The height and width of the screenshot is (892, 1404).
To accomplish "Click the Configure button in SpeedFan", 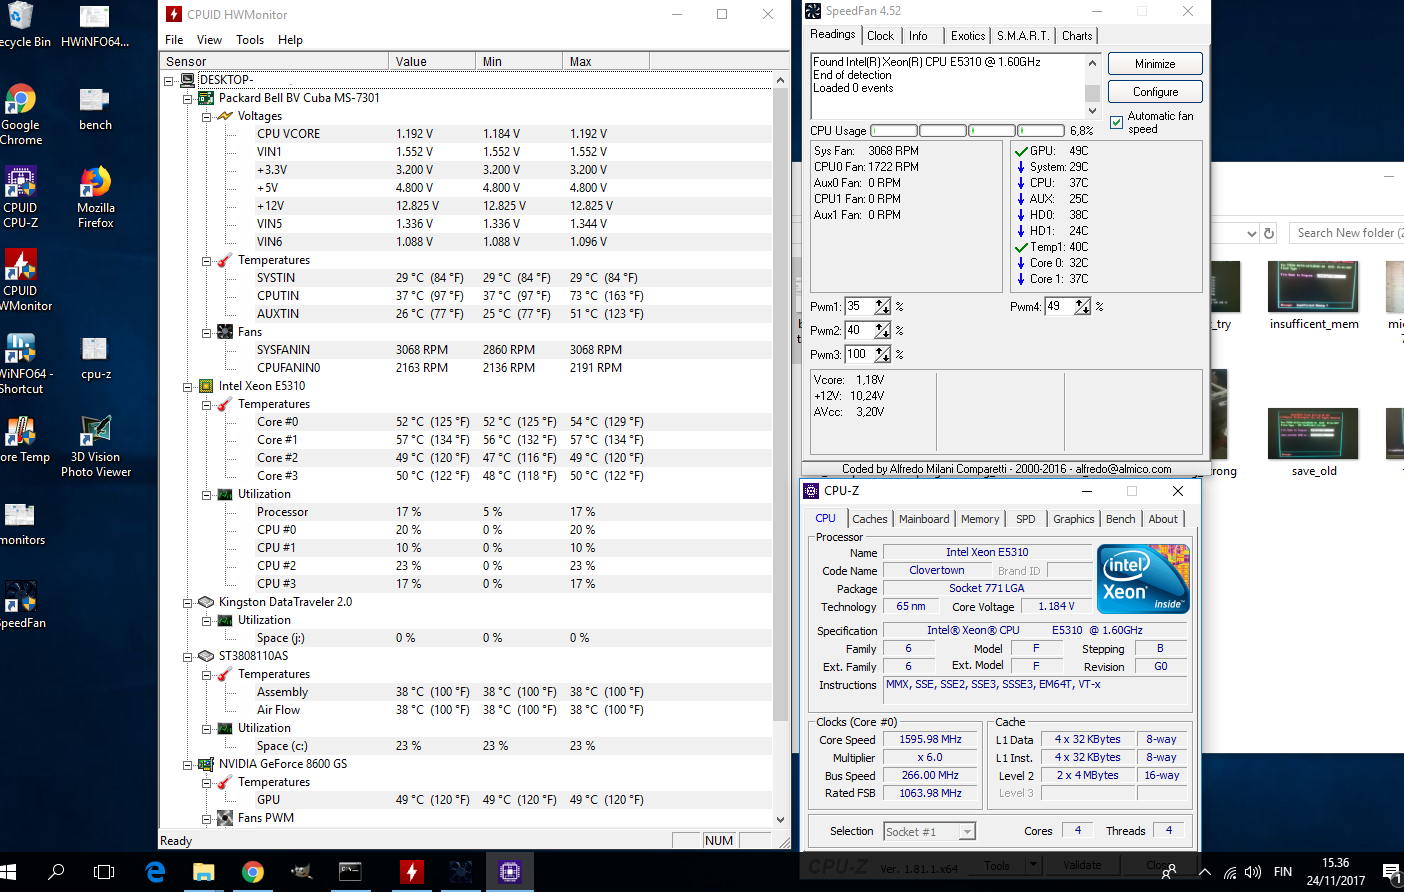I will click(x=1155, y=92).
